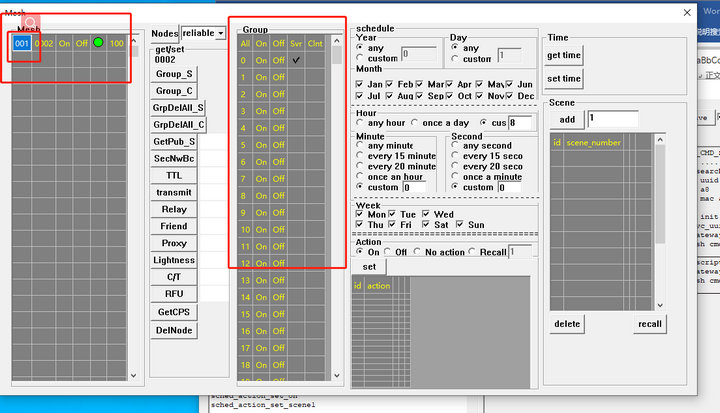The width and height of the screenshot is (720, 413).
Task: Open the Nodes reliable dropdown
Action: tap(219, 33)
